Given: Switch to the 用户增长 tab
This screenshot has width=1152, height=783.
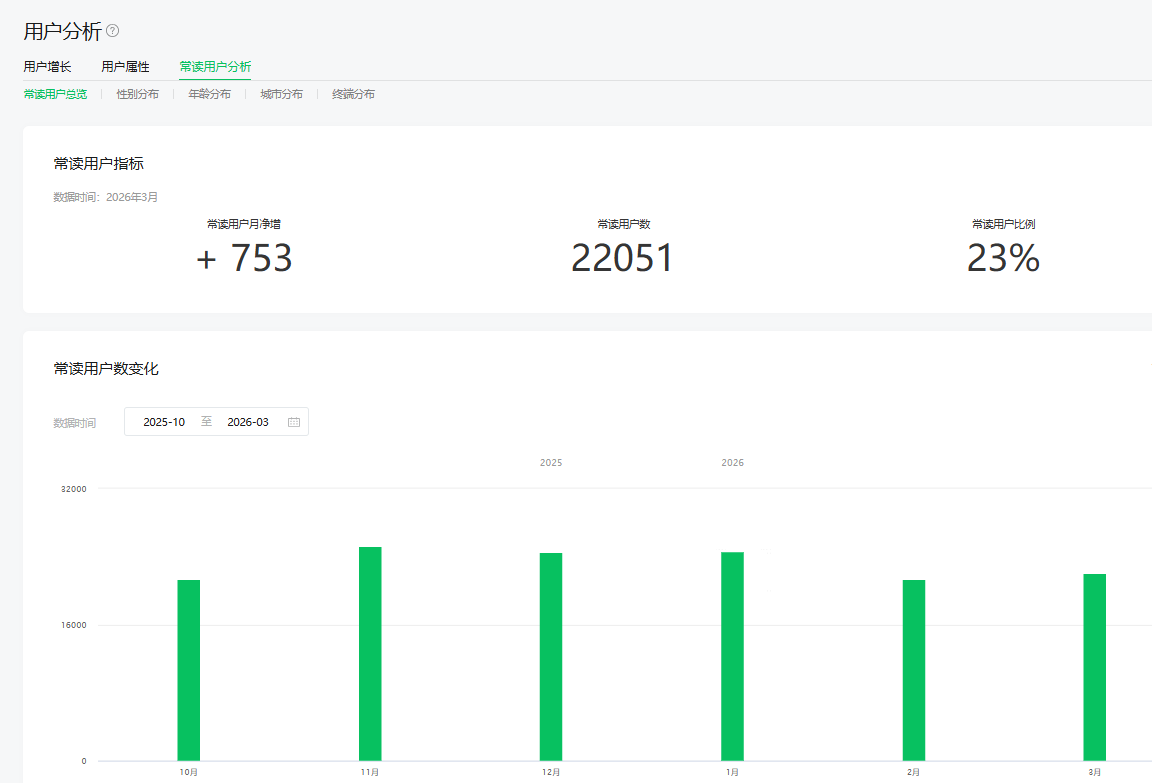Looking at the screenshot, I should [x=47, y=67].
